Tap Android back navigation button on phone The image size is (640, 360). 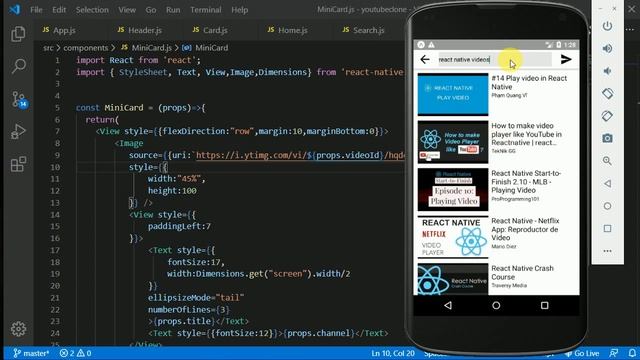coord(448,305)
